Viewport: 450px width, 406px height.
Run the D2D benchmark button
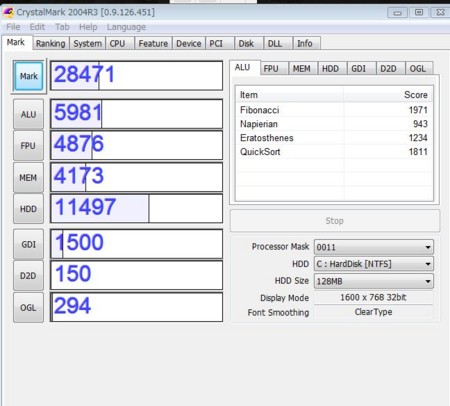point(28,276)
